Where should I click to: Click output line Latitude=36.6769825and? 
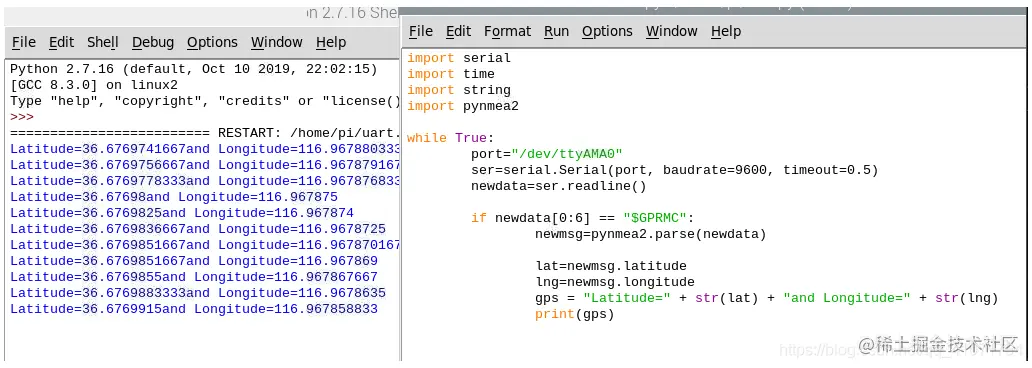click(182, 213)
